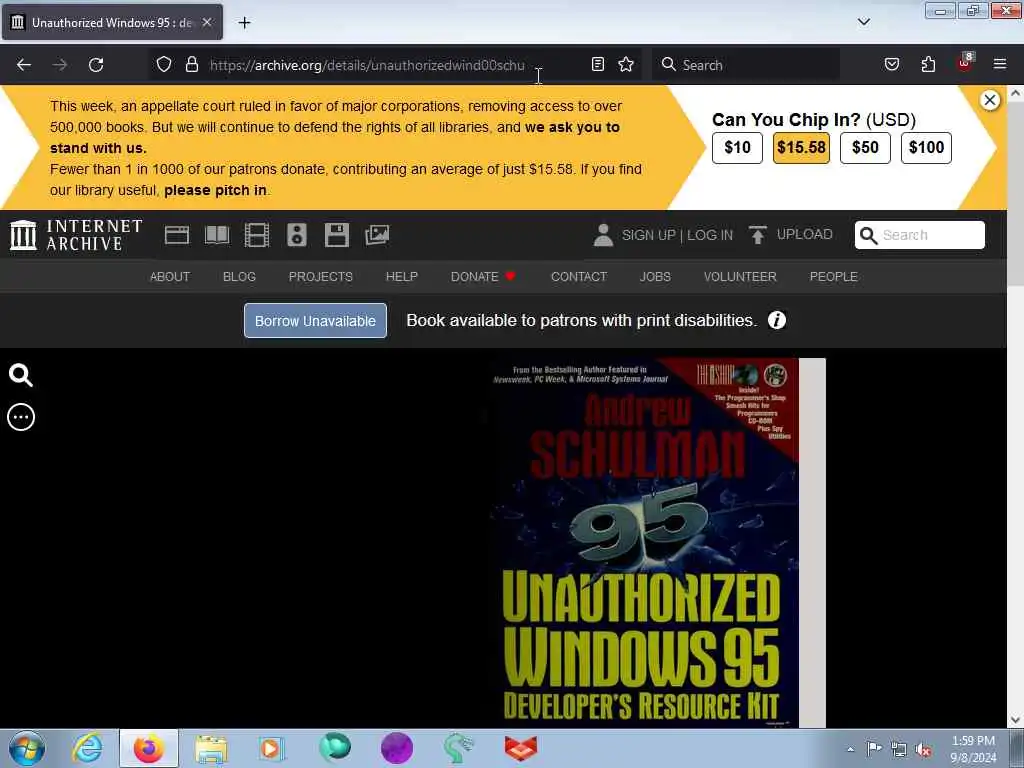The height and width of the screenshot is (768, 1024).
Task: Click the UPLOAD link
Action: 791,234
